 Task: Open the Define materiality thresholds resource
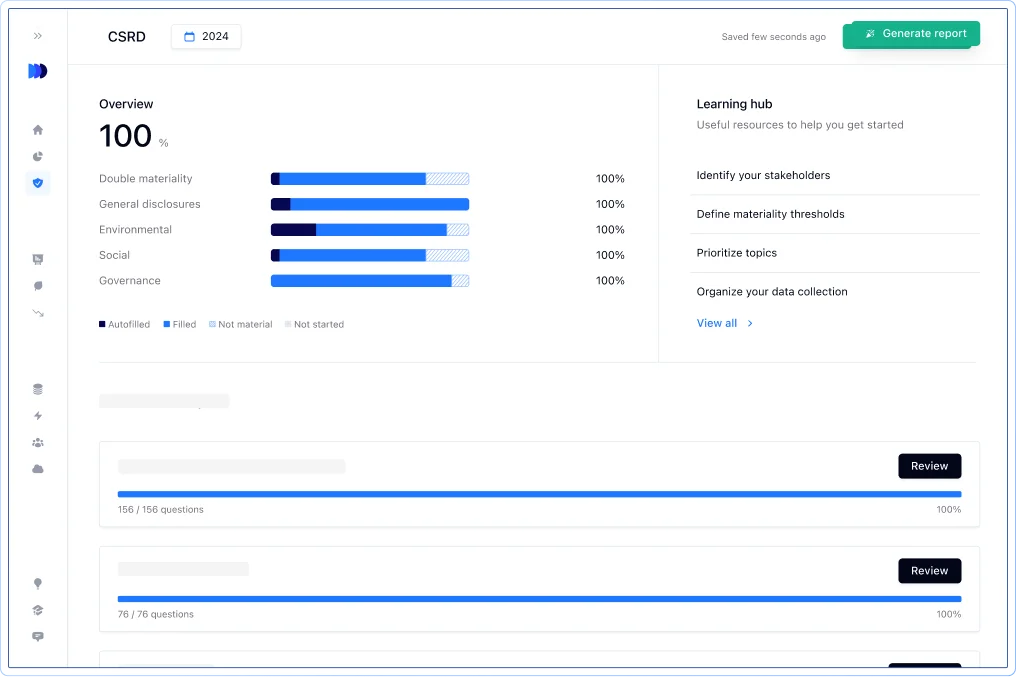click(770, 214)
